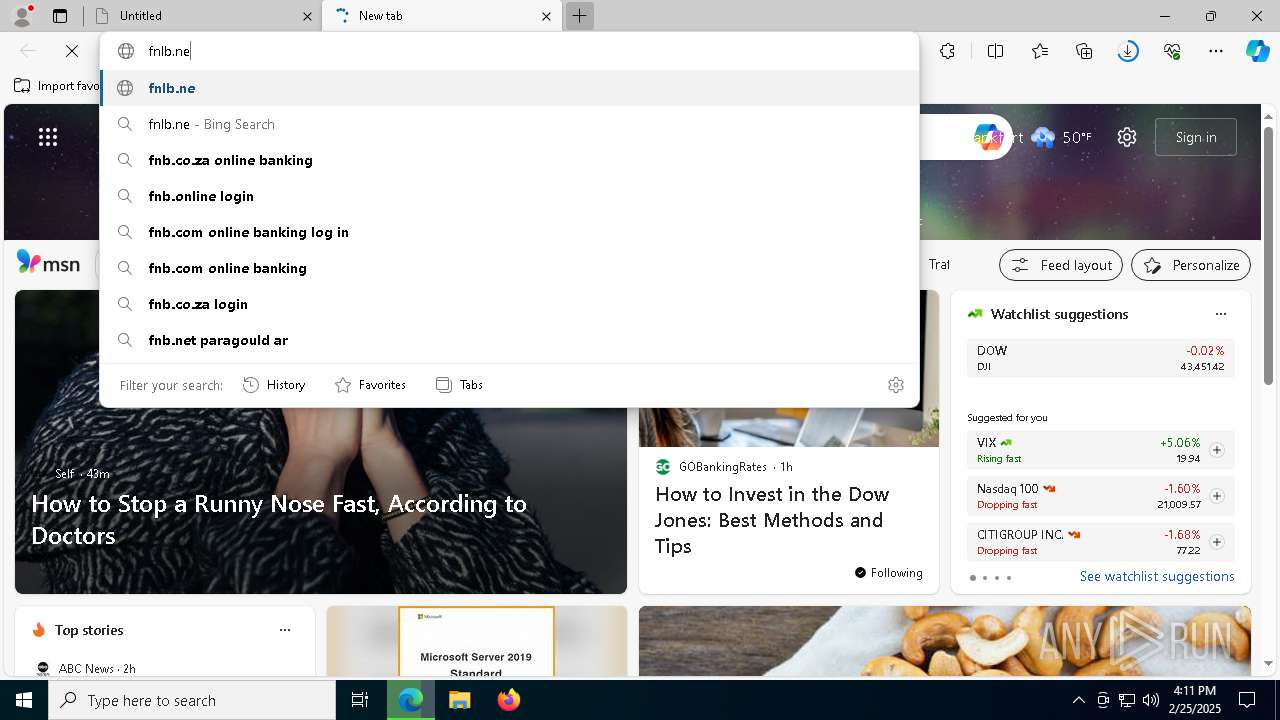This screenshot has height=720, width=1280.
Task: Open the Downloads toolbar icon
Action: point(1128,51)
